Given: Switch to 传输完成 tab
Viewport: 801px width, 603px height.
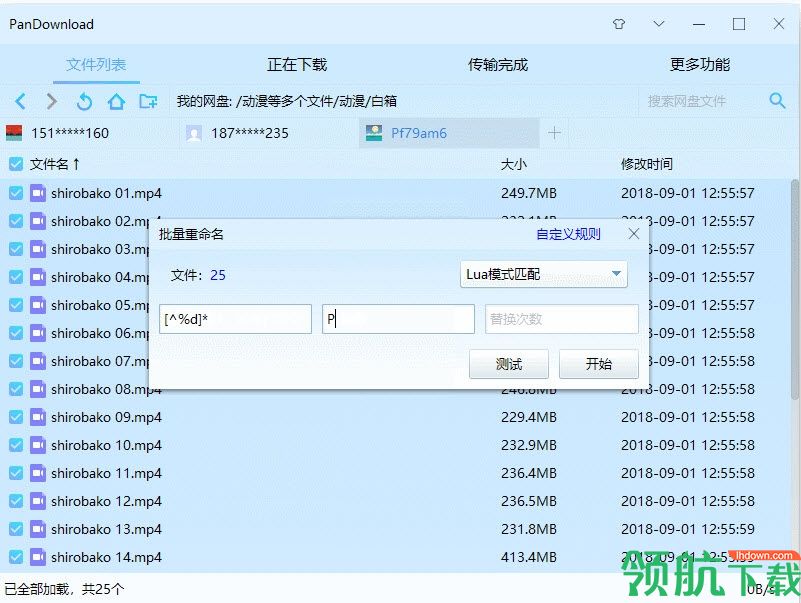Looking at the screenshot, I should point(498,64).
